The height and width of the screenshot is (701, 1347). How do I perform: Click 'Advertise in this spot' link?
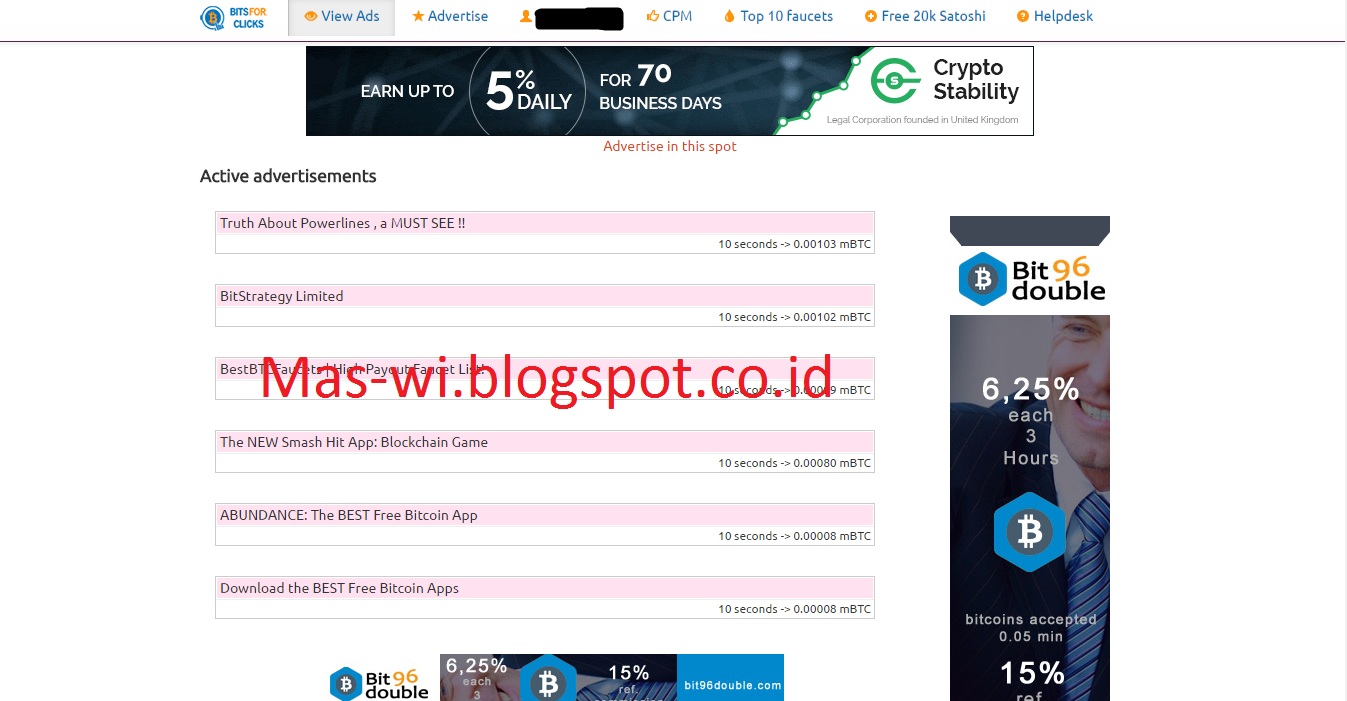click(670, 146)
